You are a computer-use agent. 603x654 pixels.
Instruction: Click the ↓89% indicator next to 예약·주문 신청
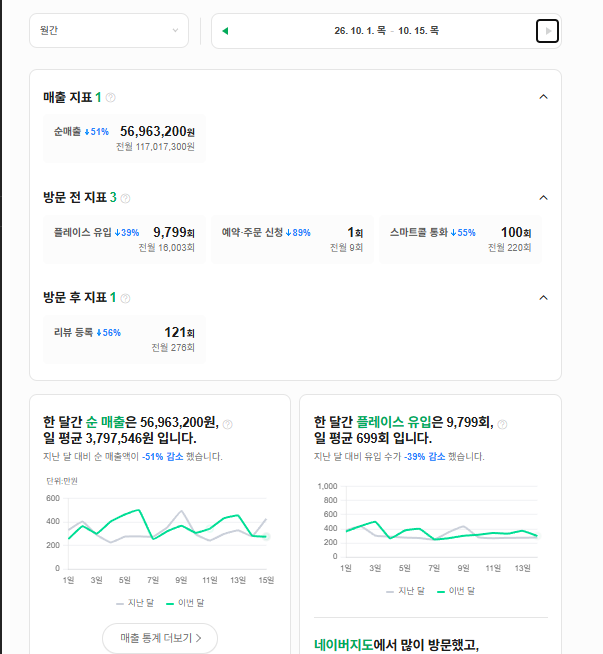coord(298,233)
